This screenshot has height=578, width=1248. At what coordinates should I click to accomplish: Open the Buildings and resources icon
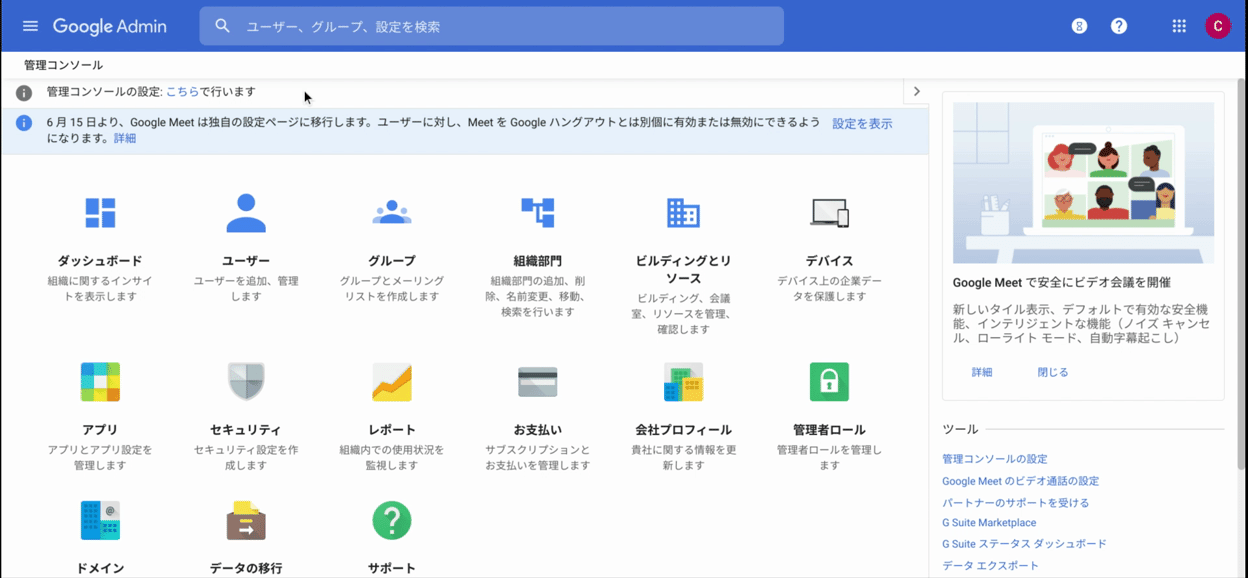683,213
